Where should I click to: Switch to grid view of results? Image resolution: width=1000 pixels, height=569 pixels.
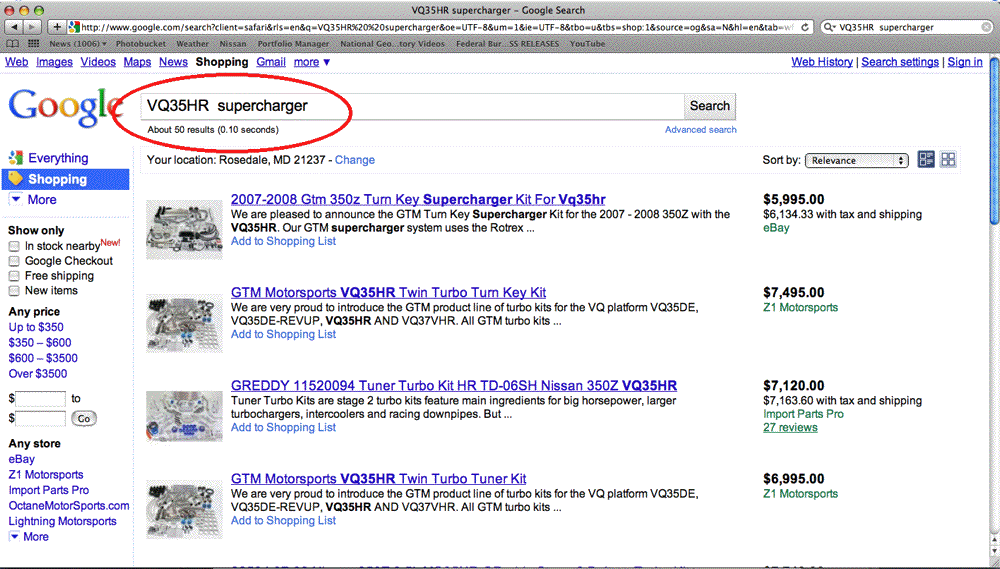(948, 160)
